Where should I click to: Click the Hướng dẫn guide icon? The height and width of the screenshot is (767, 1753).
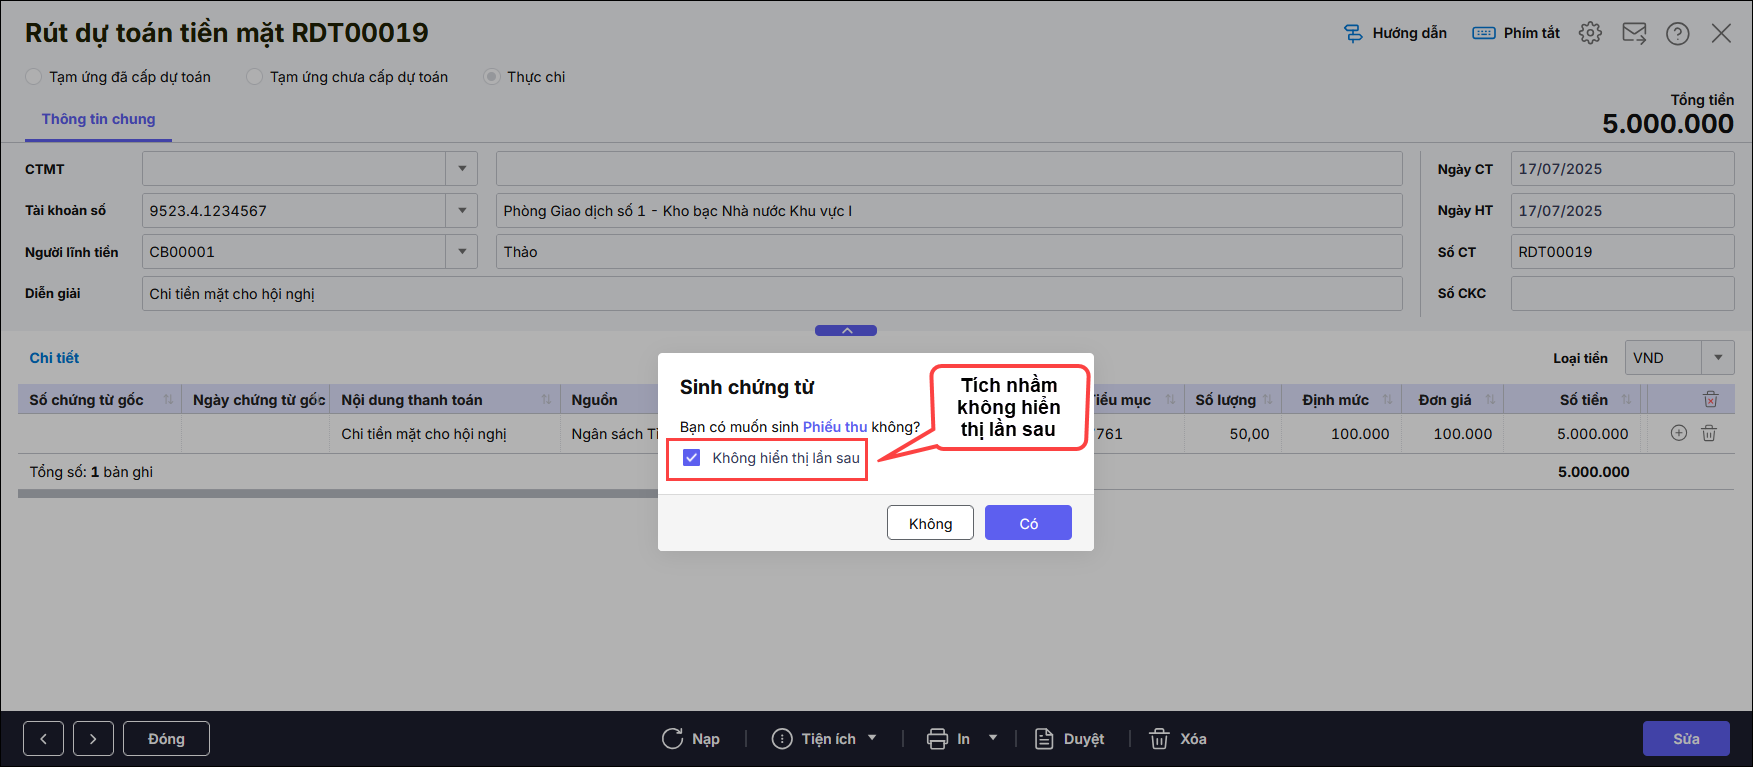coord(1353,33)
